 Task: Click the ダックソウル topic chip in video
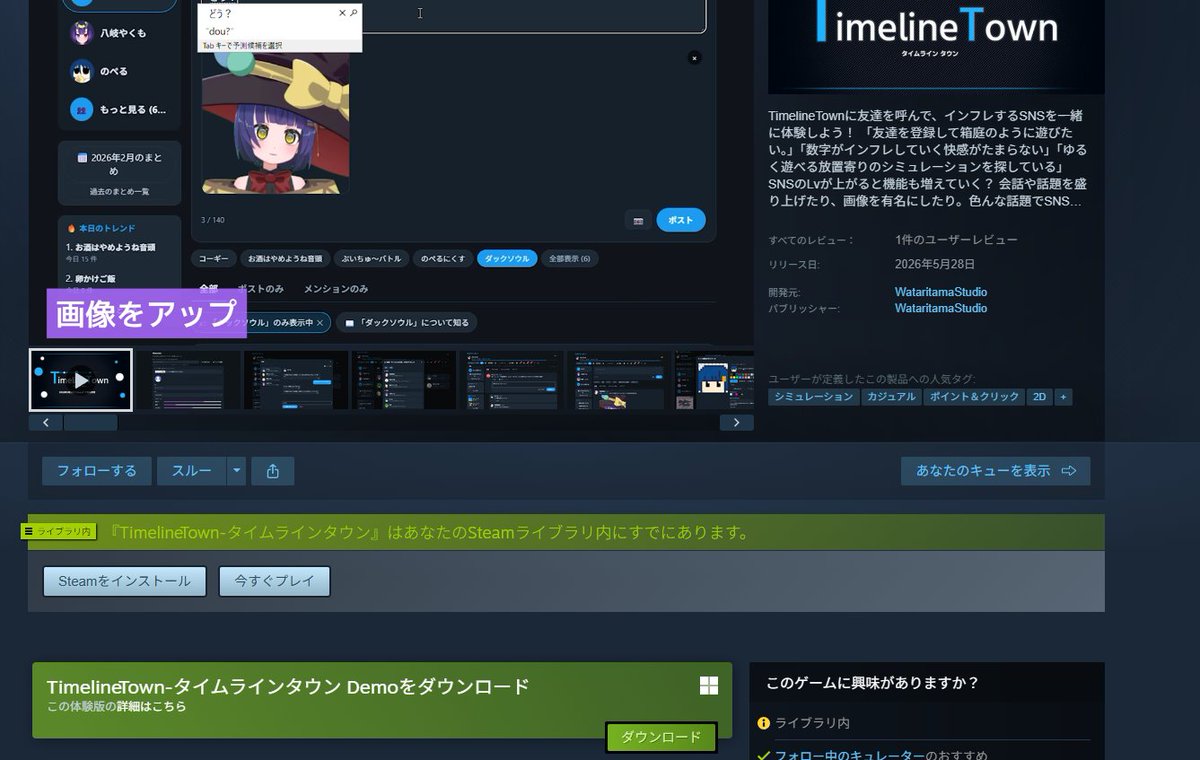tap(507, 258)
